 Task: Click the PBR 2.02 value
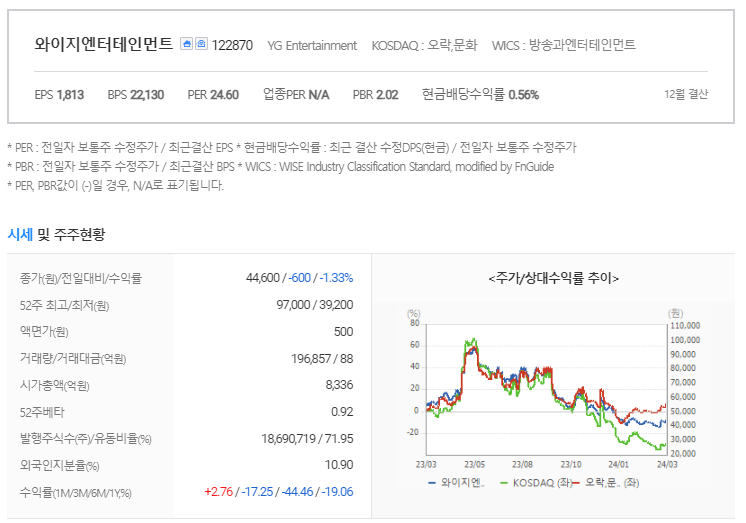click(375, 95)
